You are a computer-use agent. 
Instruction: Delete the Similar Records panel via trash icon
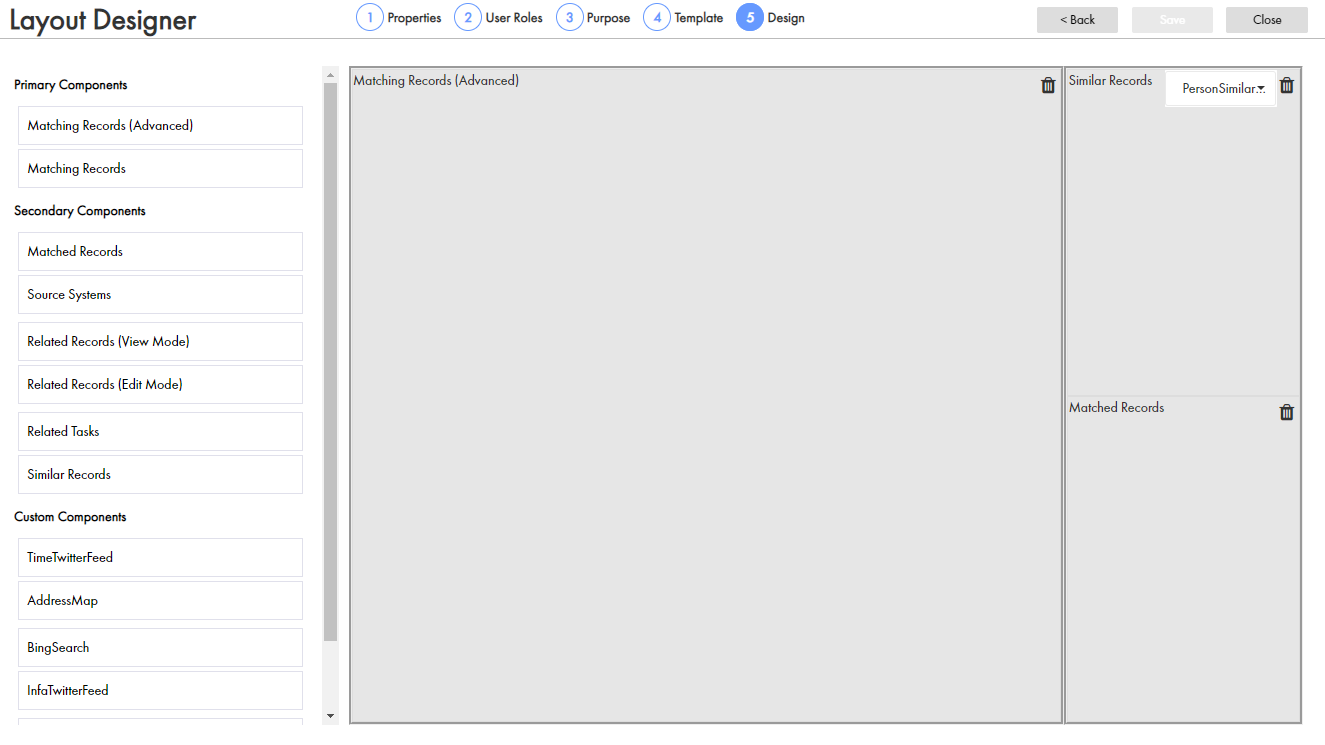pos(1287,86)
